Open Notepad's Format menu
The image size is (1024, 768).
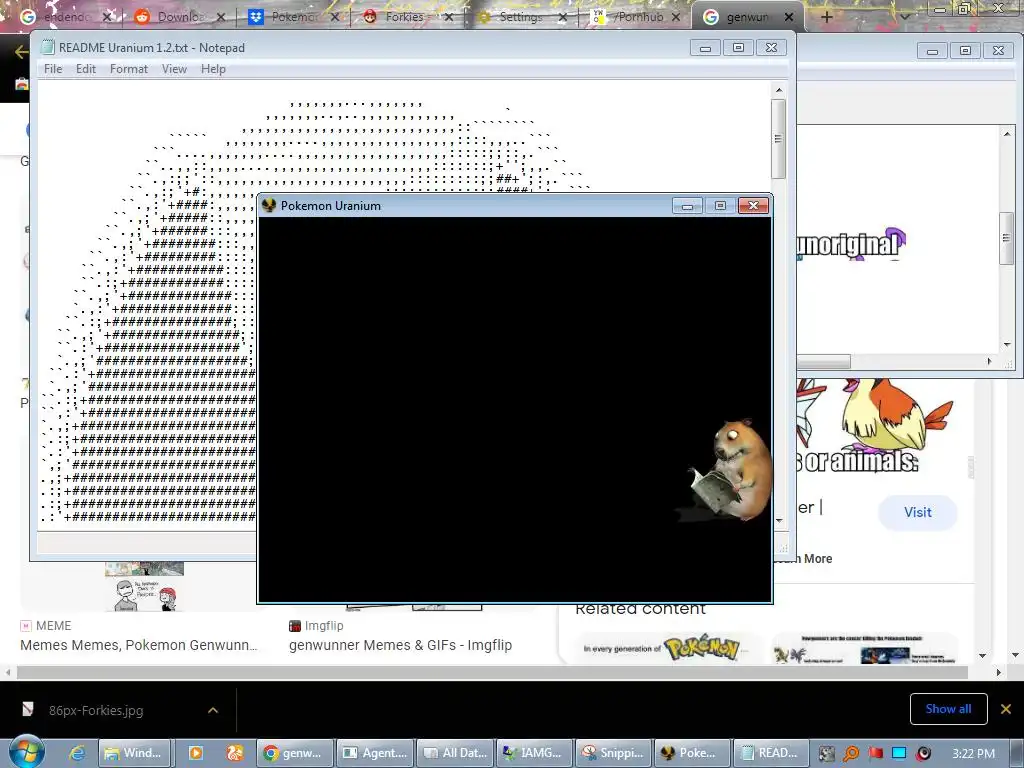pos(129,69)
